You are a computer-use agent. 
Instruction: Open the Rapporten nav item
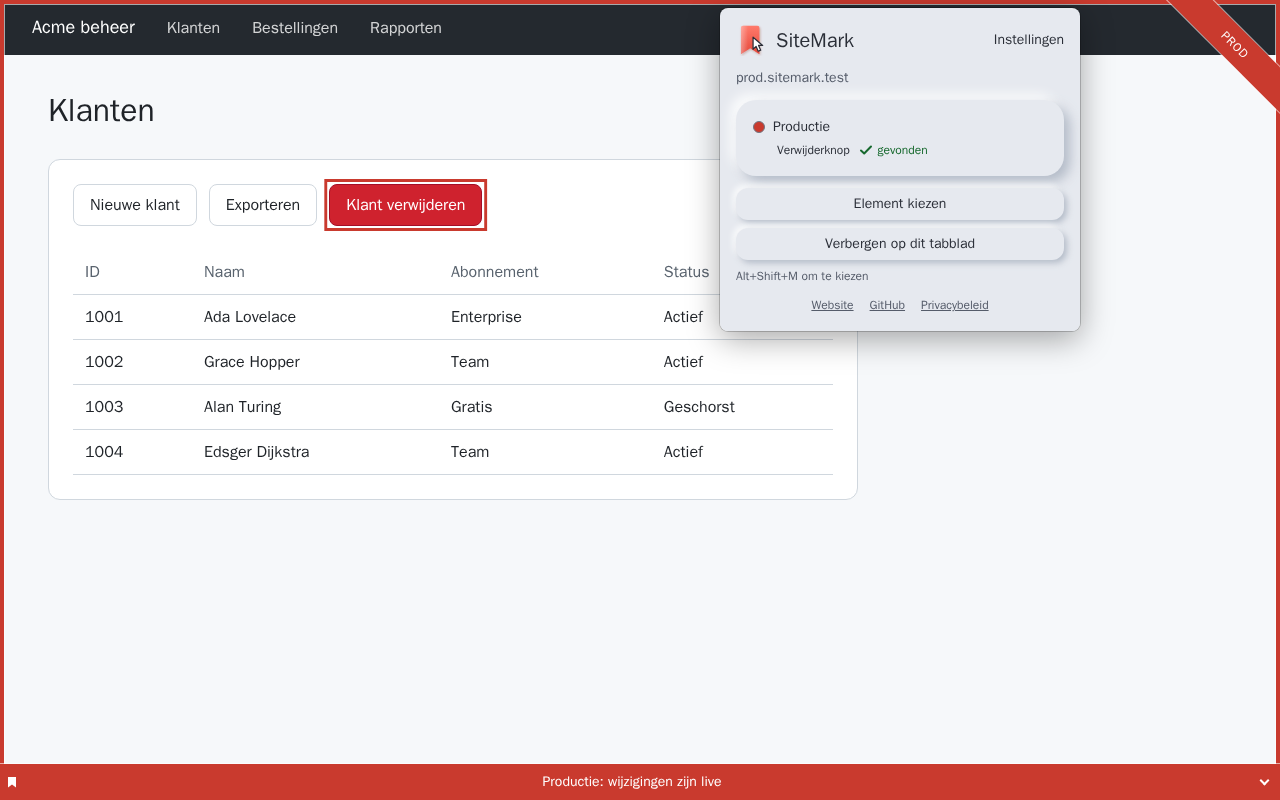406,28
